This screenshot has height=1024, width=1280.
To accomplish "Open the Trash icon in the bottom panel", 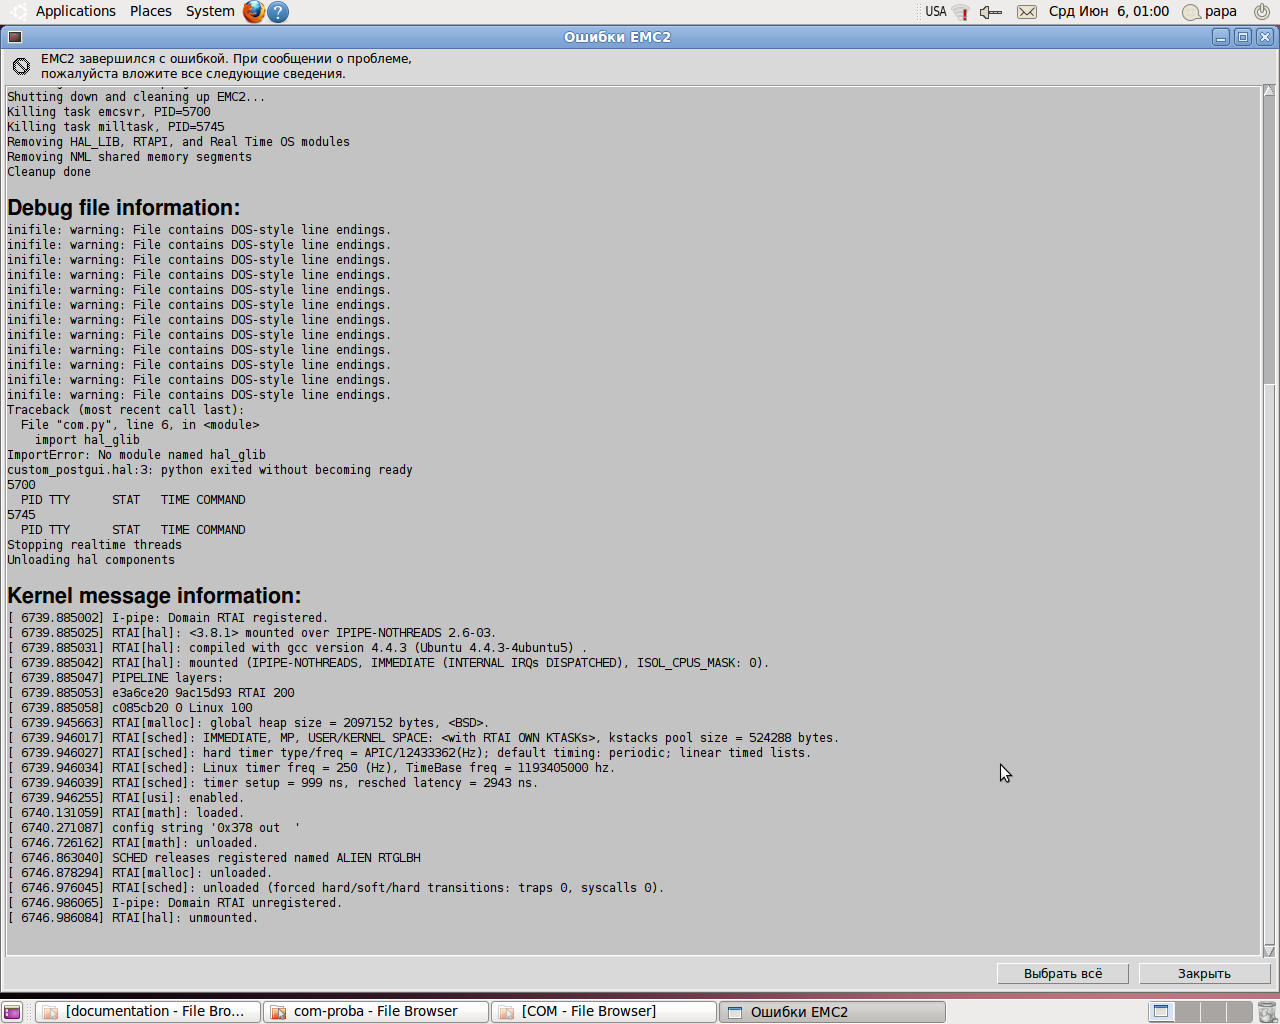I will 1267,1012.
